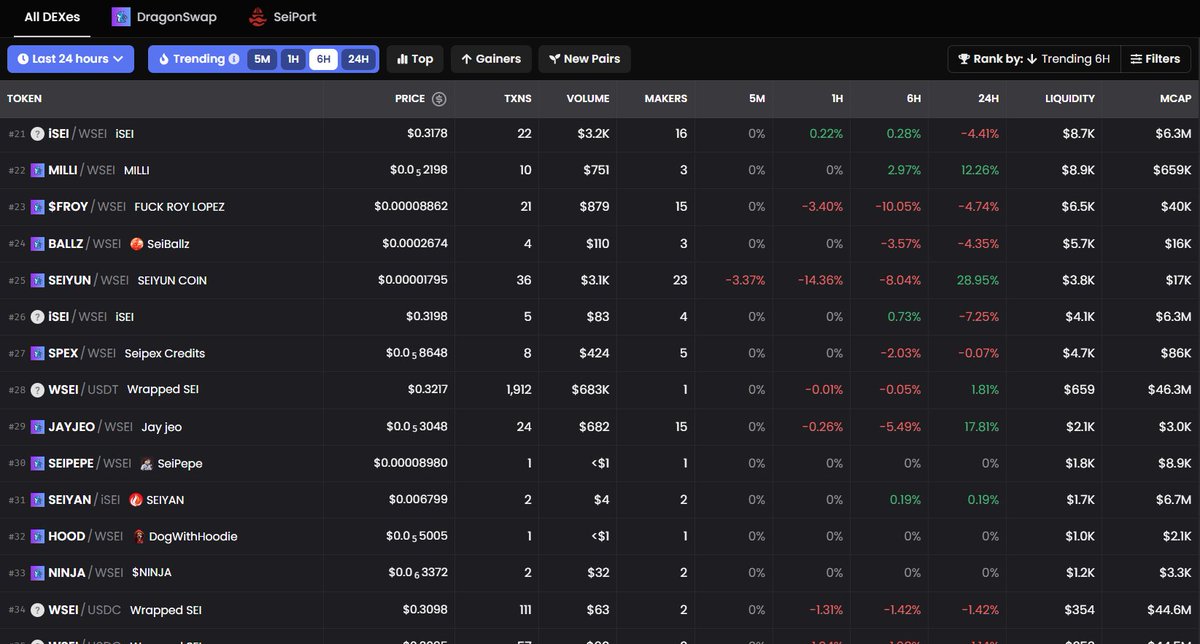The width and height of the screenshot is (1200, 644).
Task: Show New Pairs list
Action: coord(584,59)
